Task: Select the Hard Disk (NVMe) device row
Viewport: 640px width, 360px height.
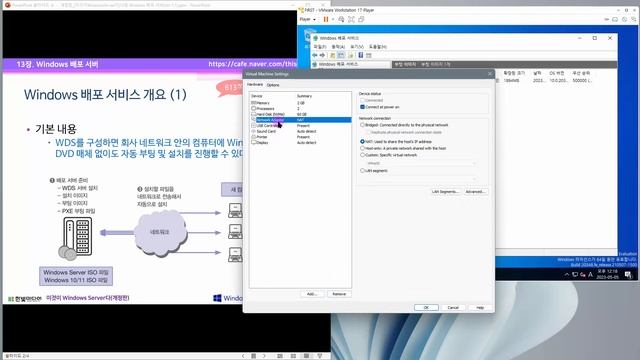Action: (x=301, y=114)
